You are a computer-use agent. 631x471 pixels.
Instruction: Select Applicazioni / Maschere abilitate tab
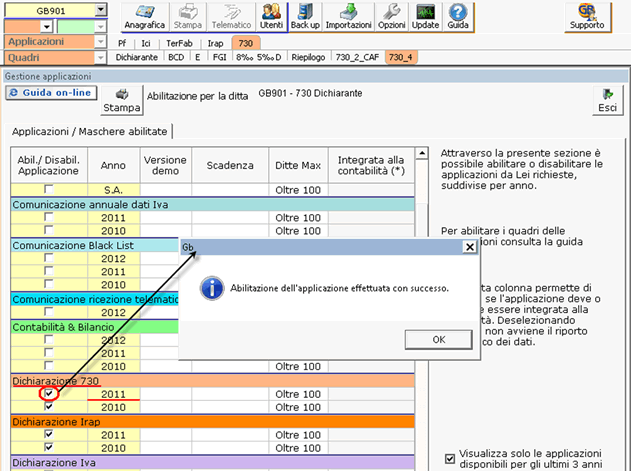pos(89,132)
